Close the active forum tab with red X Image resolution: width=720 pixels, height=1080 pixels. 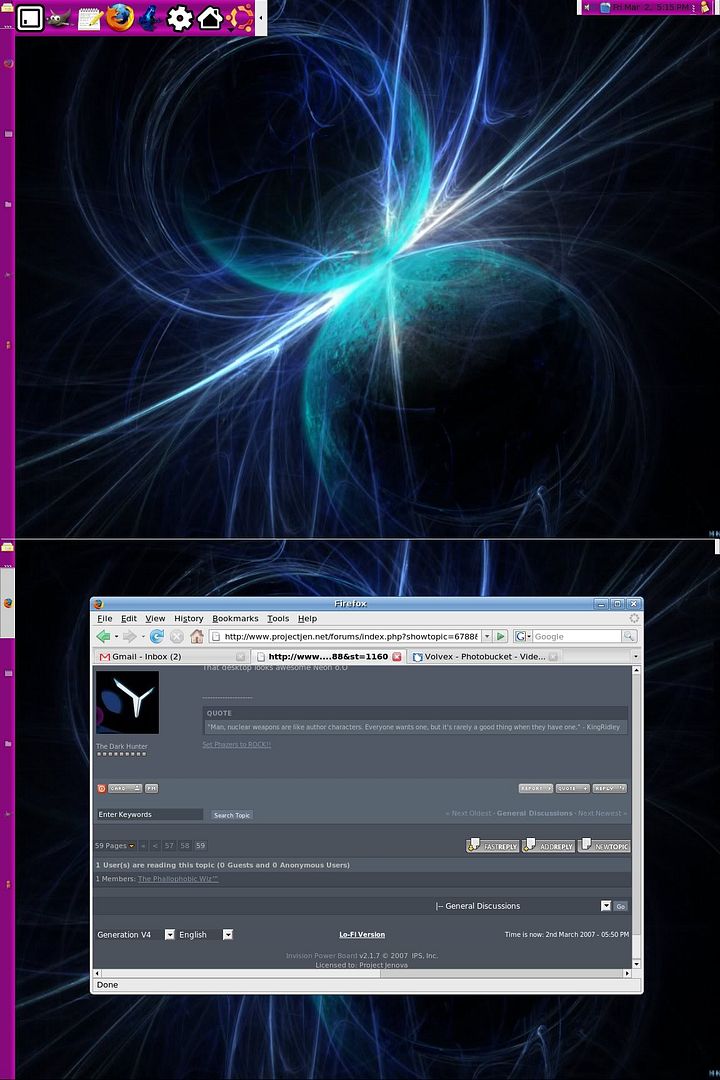click(x=397, y=656)
